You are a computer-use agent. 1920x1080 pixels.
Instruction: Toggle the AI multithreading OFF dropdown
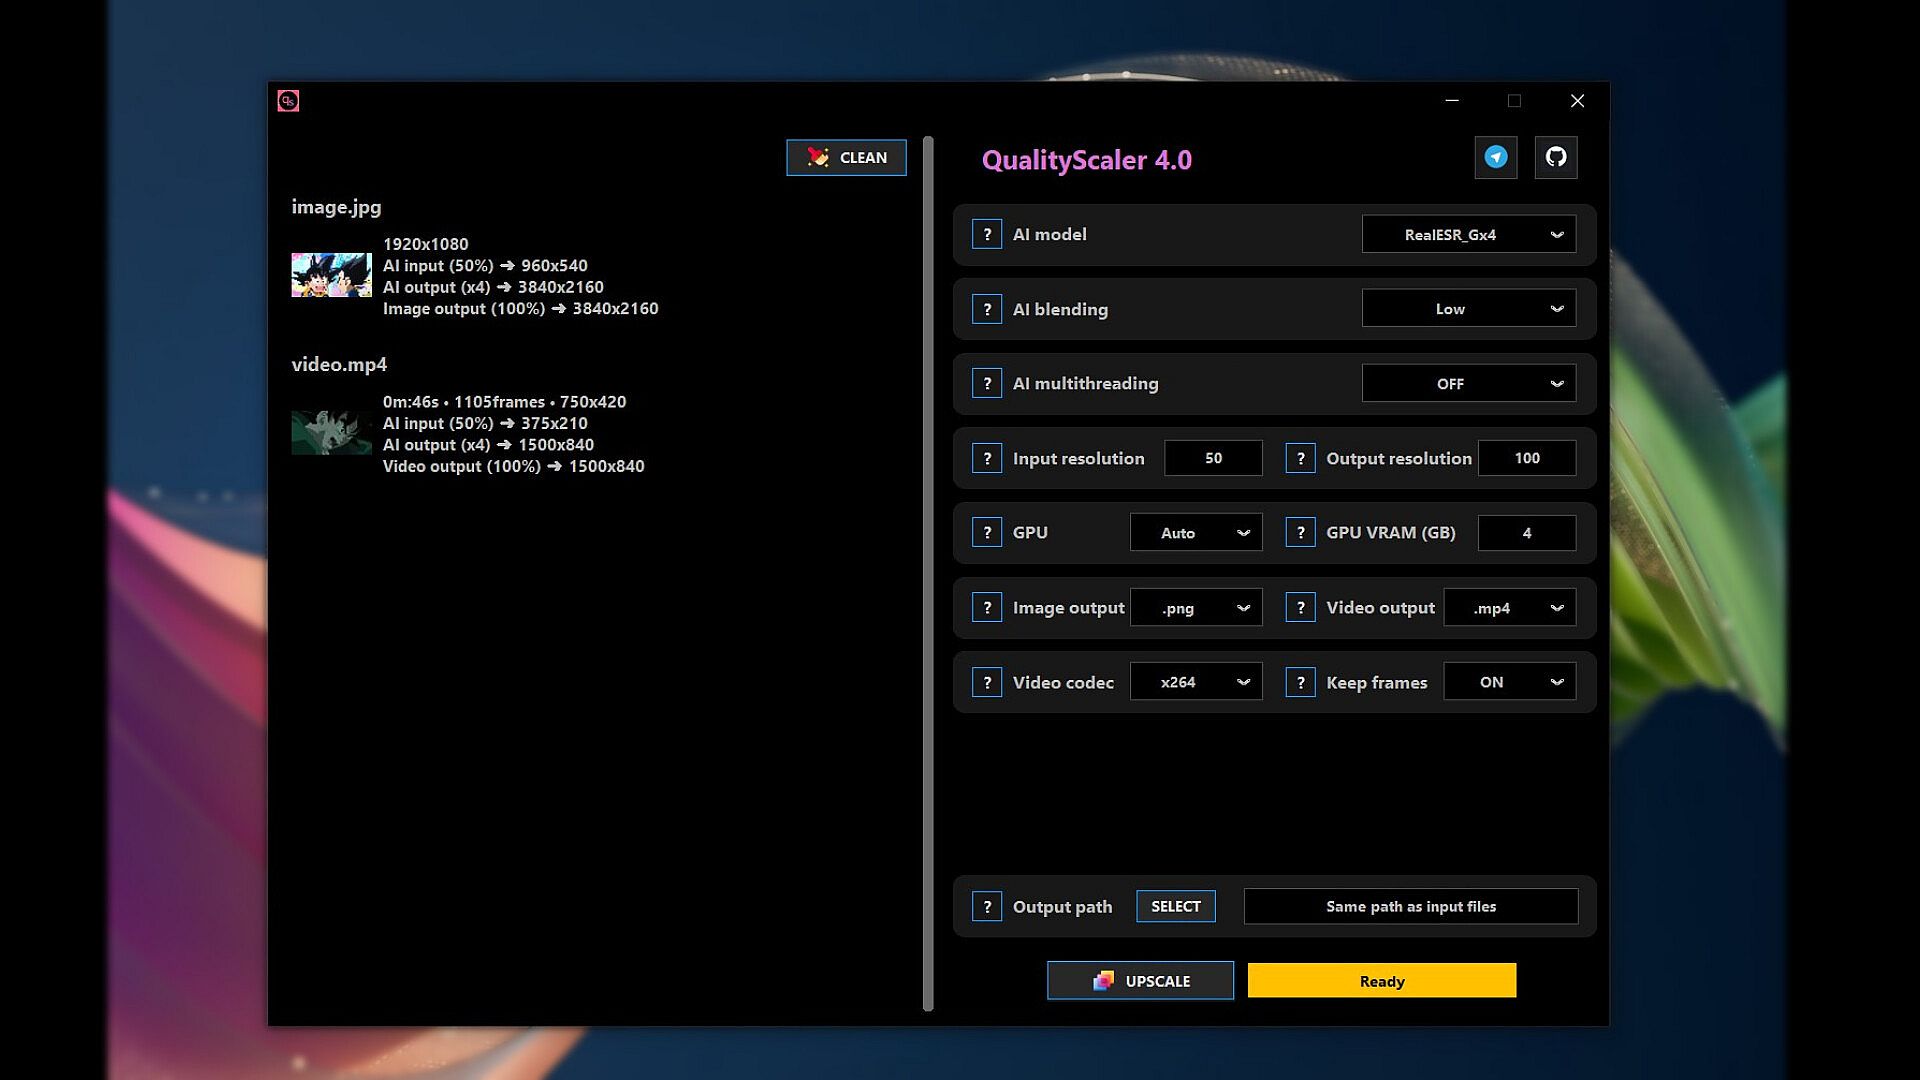point(1468,384)
